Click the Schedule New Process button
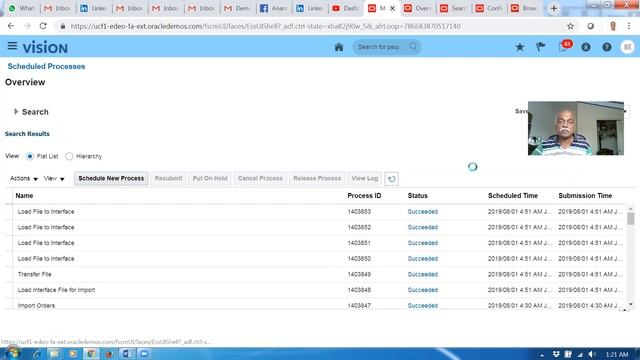The width and height of the screenshot is (640, 360). coord(111,178)
